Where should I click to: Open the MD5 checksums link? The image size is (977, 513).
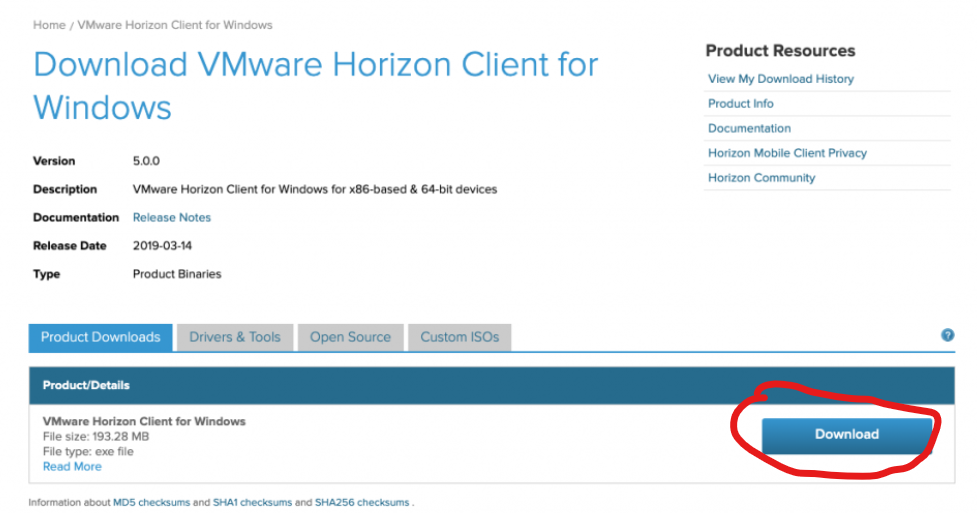(151, 502)
